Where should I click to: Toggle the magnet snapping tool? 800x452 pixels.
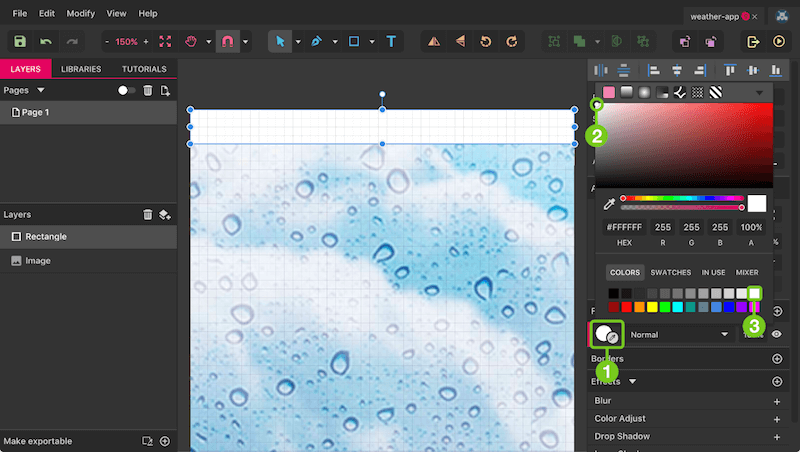click(x=228, y=41)
